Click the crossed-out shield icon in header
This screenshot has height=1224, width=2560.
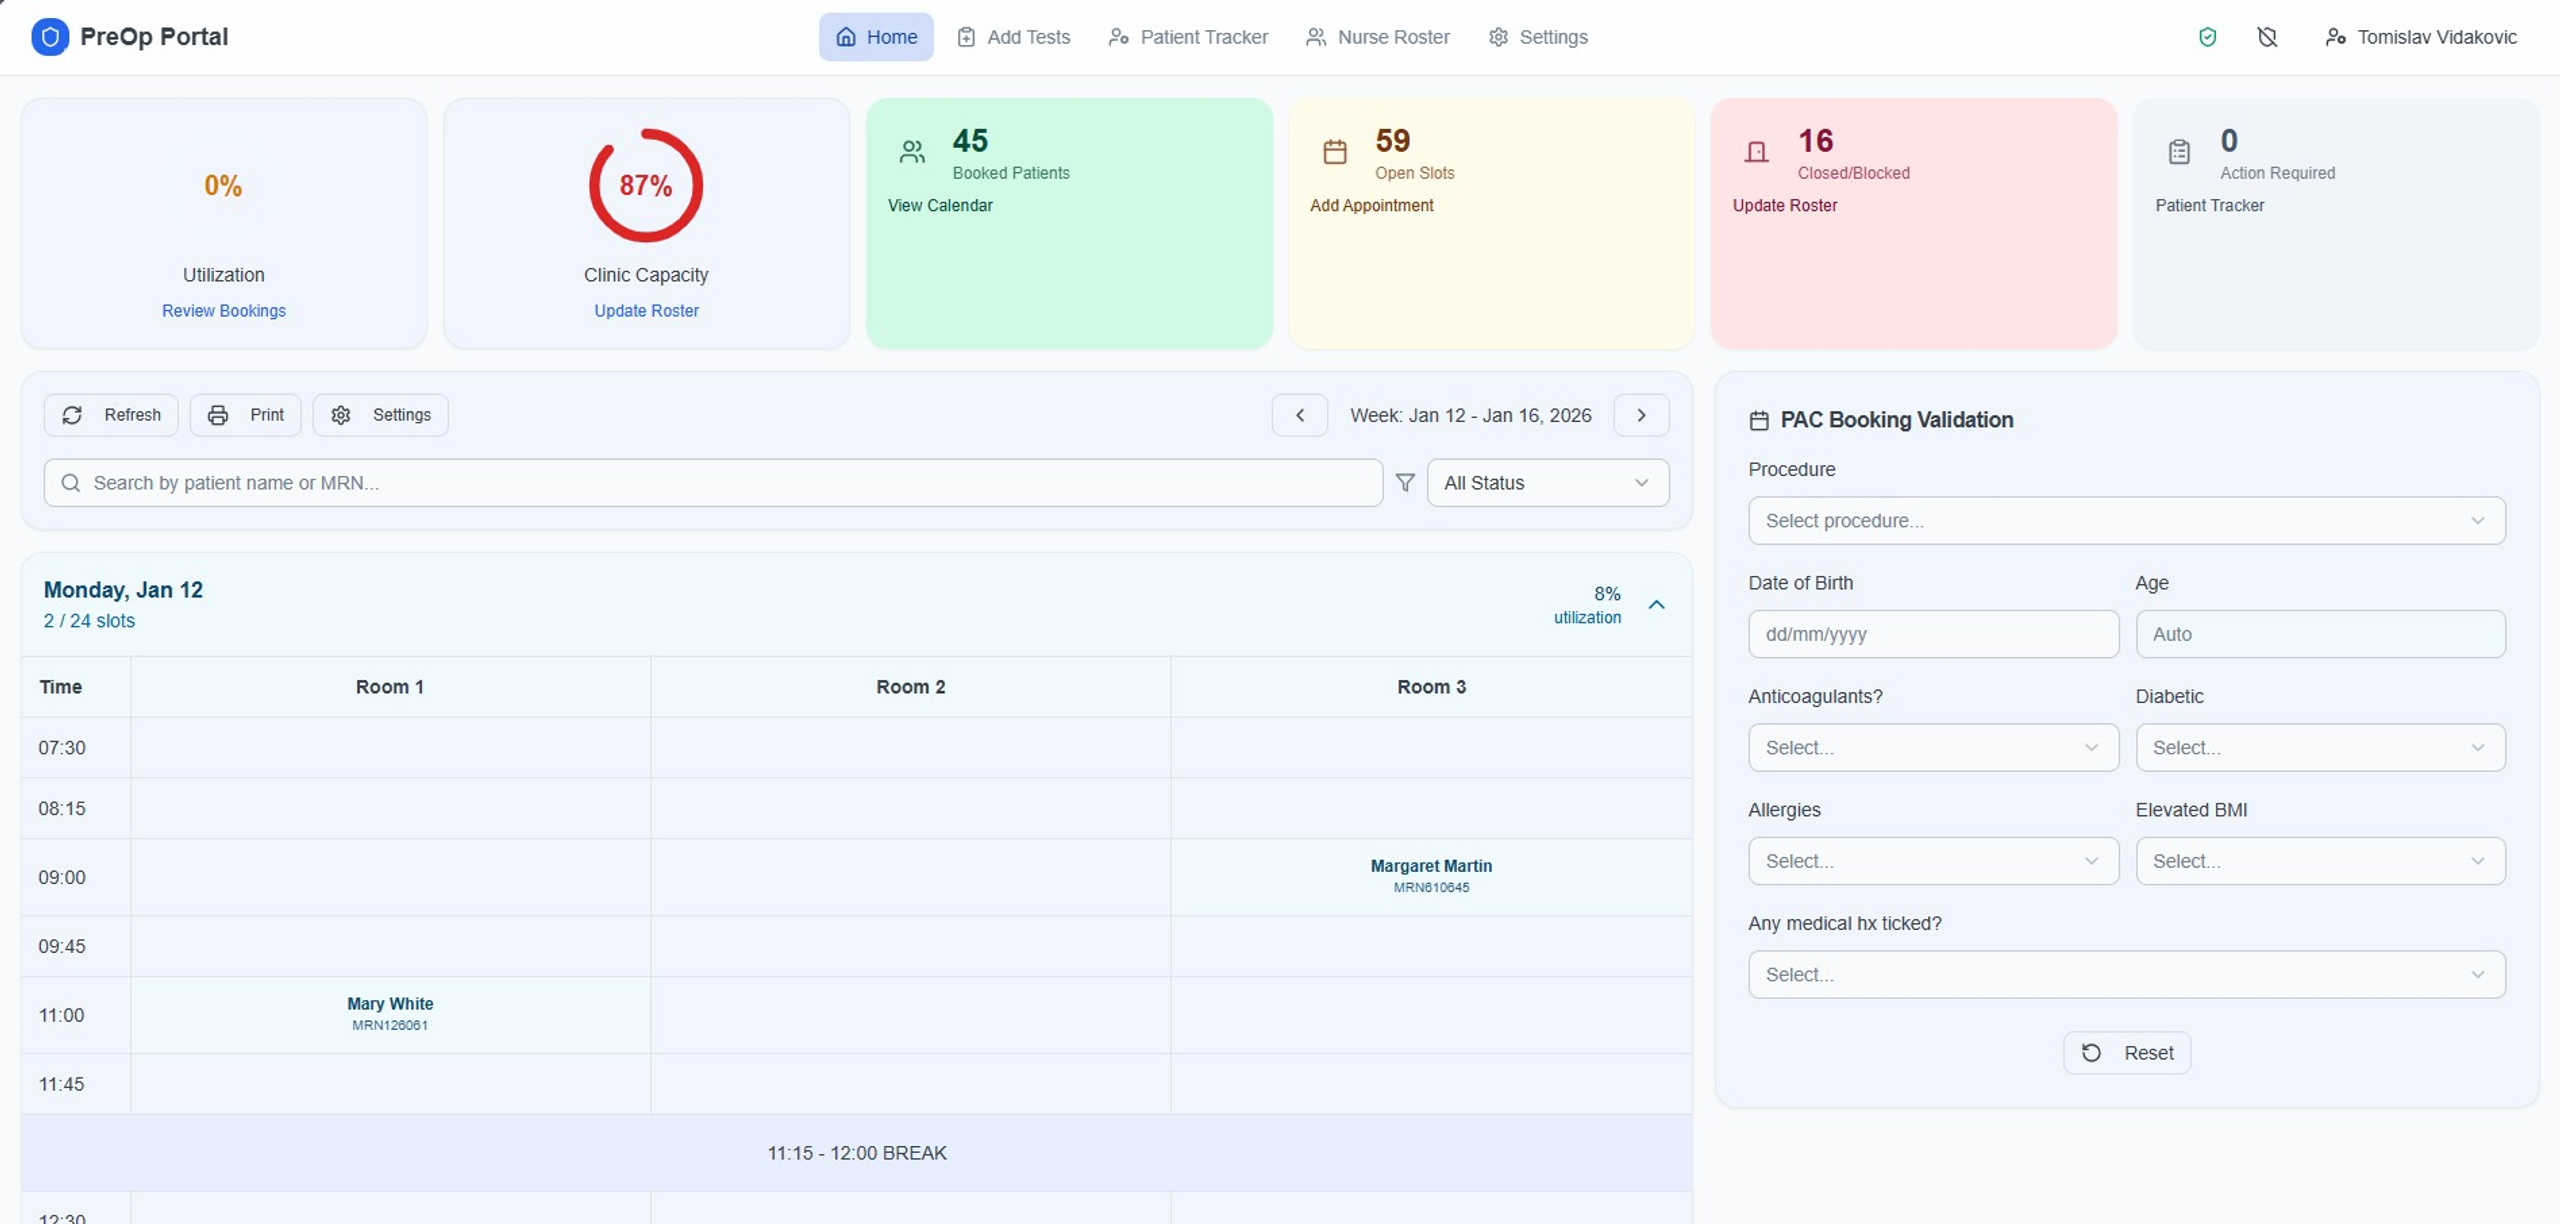[2267, 37]
